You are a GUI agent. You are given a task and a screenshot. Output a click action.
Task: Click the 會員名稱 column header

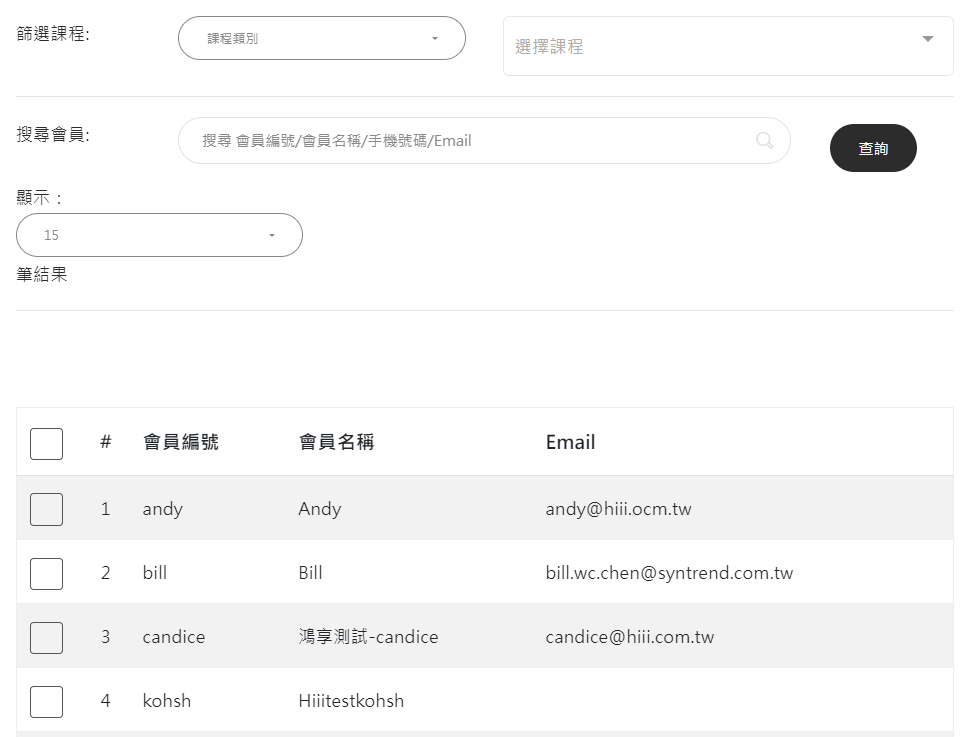tap(336, 442)
